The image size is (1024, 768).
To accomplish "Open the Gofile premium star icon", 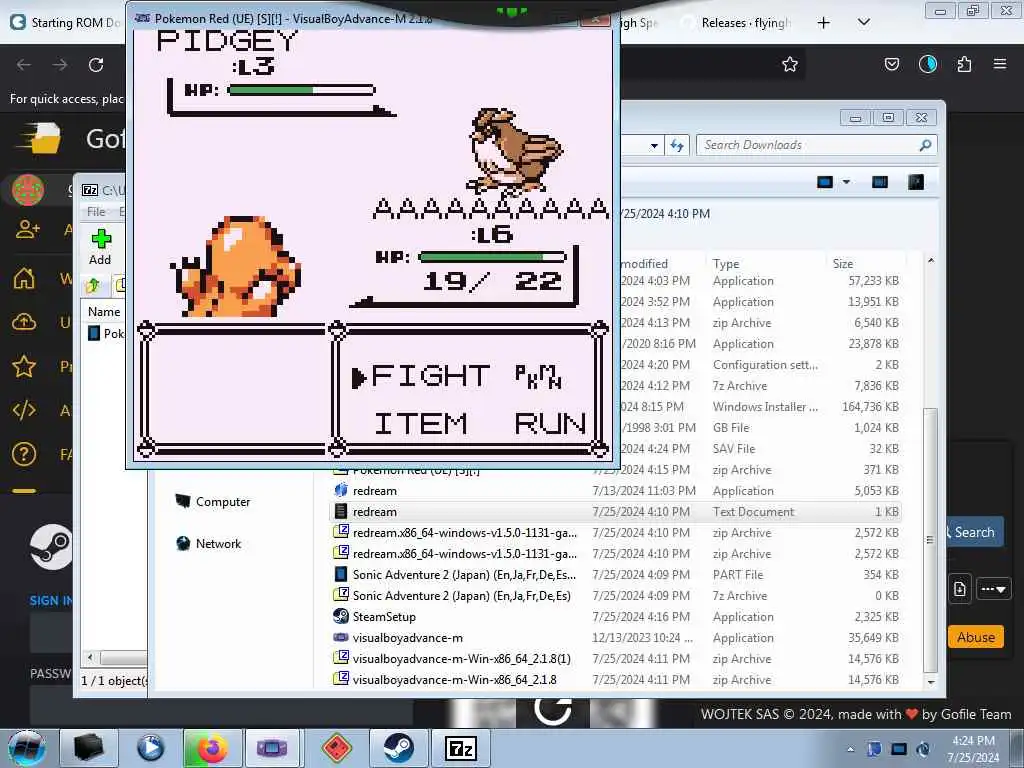I will tap(24, 366).
